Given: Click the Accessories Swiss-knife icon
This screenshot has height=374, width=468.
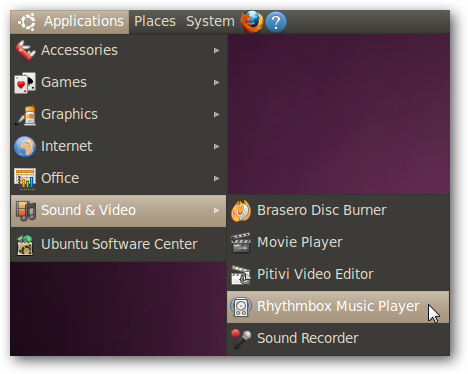Looking at the screenshot, I should tap(25, 50).
